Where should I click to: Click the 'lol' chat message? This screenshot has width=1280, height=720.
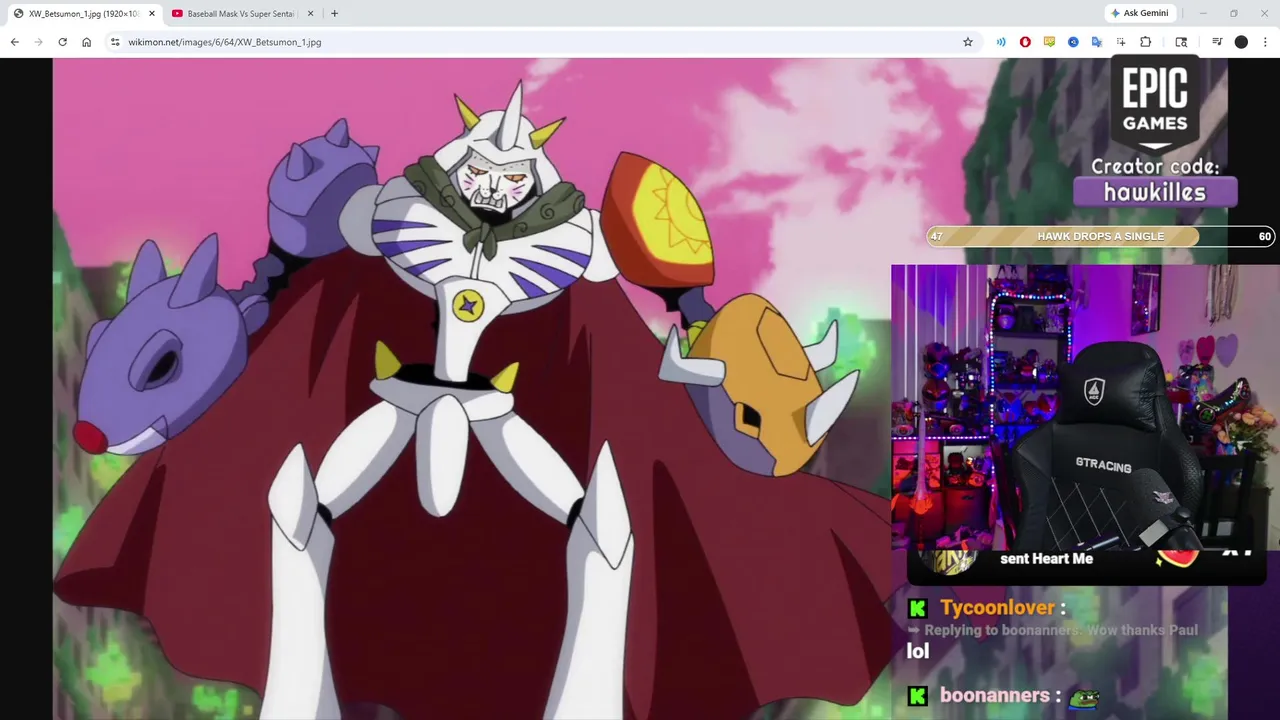coord(918,651)
